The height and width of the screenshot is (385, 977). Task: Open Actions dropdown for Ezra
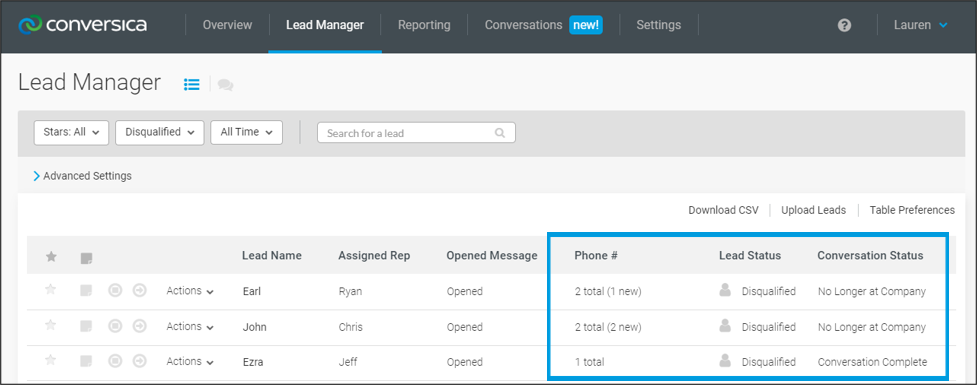tap(190, 361)
